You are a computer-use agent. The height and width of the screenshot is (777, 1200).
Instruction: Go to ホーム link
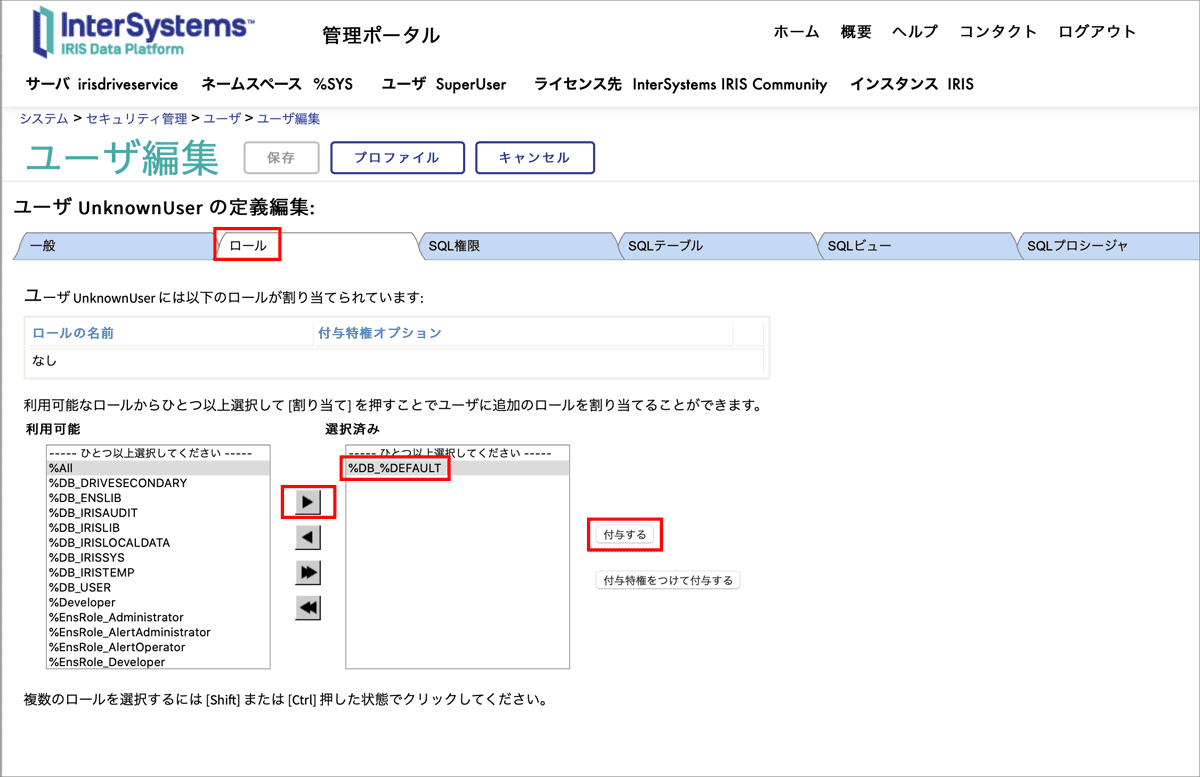coord(796,31)
